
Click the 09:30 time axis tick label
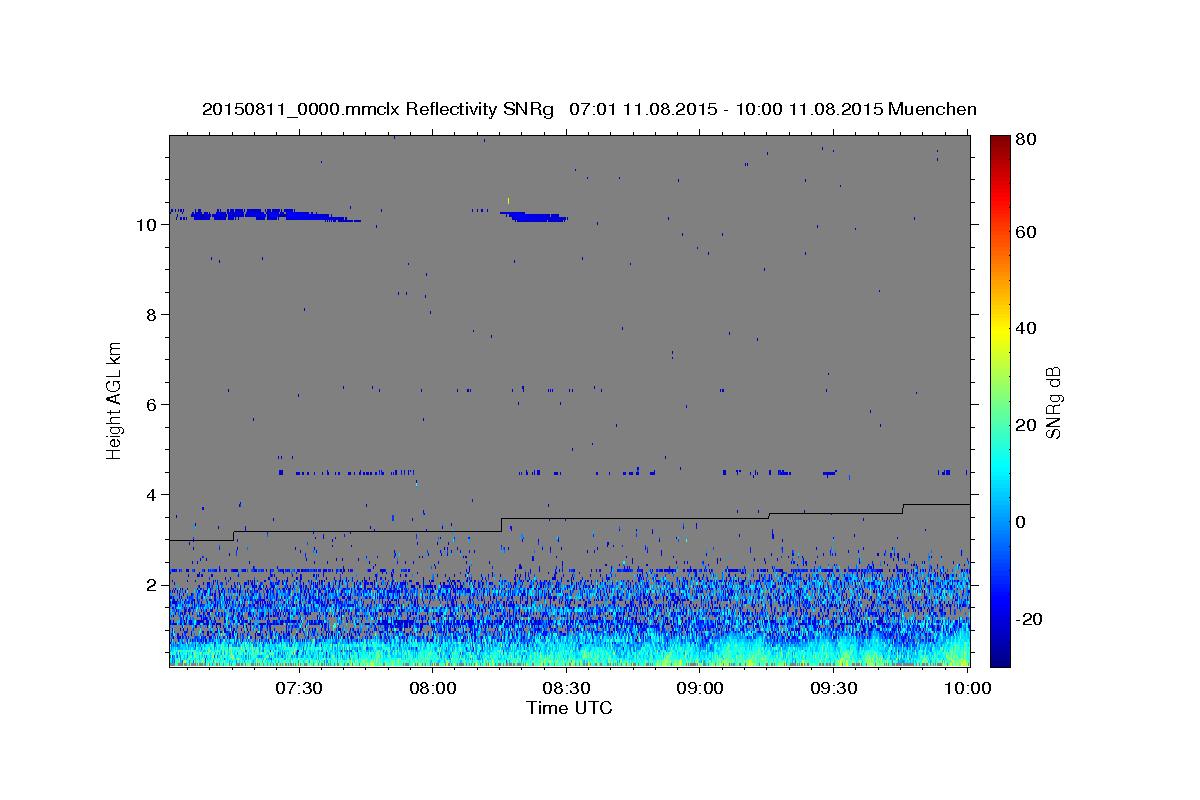click(833, 689)
